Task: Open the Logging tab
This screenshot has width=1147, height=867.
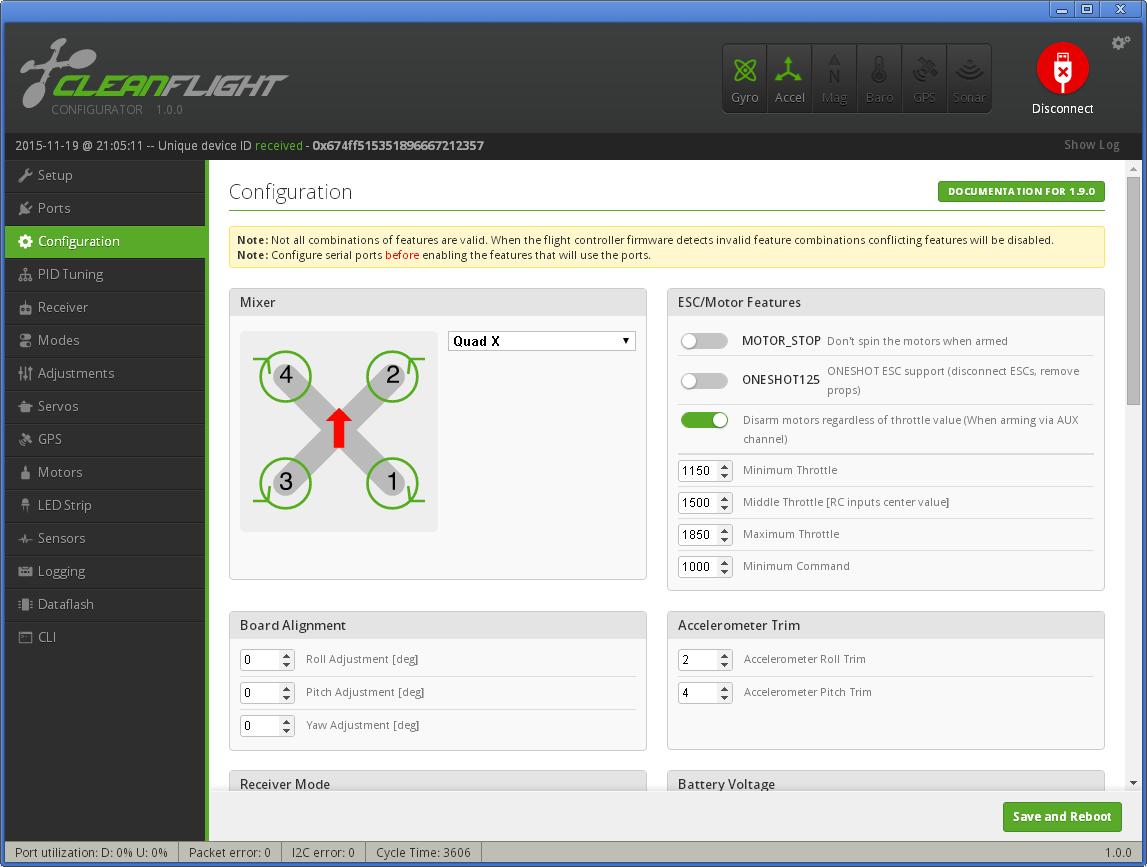Action: pyautogui.click(x=105, y=571)
